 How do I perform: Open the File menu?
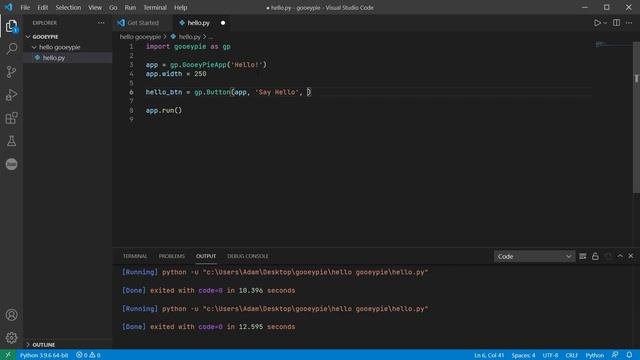click(x=25, y=7)
